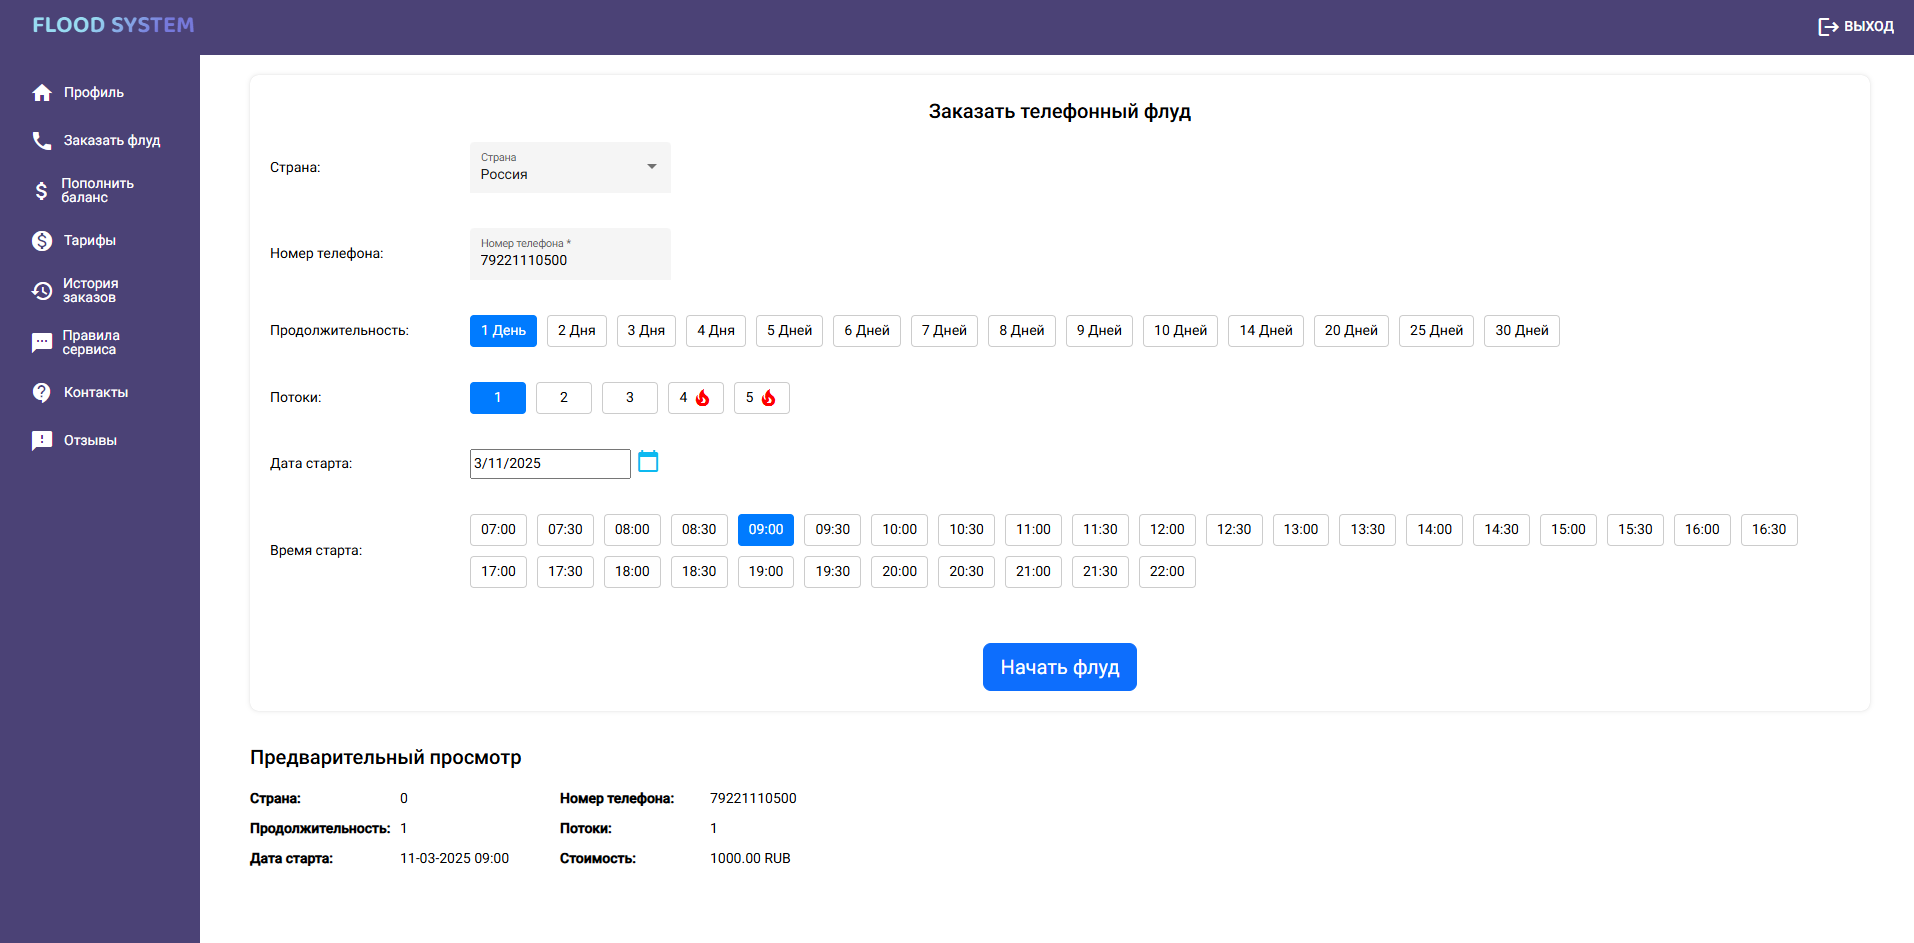
Task: Click the Номер телефона input field
Action: [x=570, y=260]
